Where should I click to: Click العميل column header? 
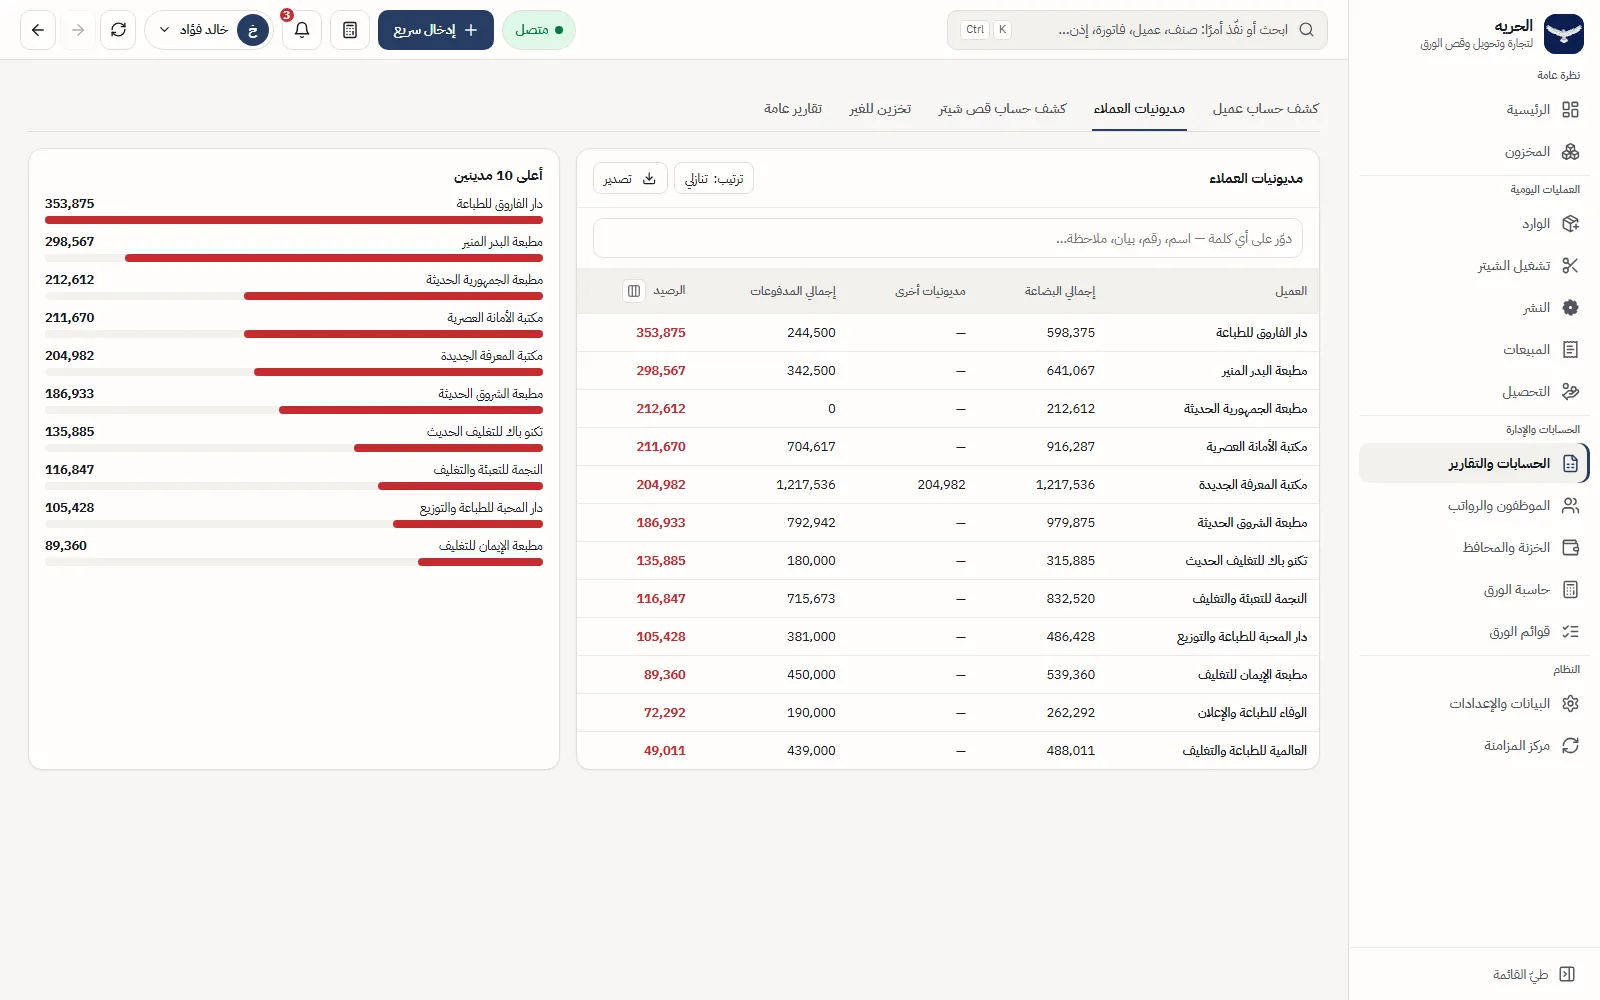(x=1291, y=291)
